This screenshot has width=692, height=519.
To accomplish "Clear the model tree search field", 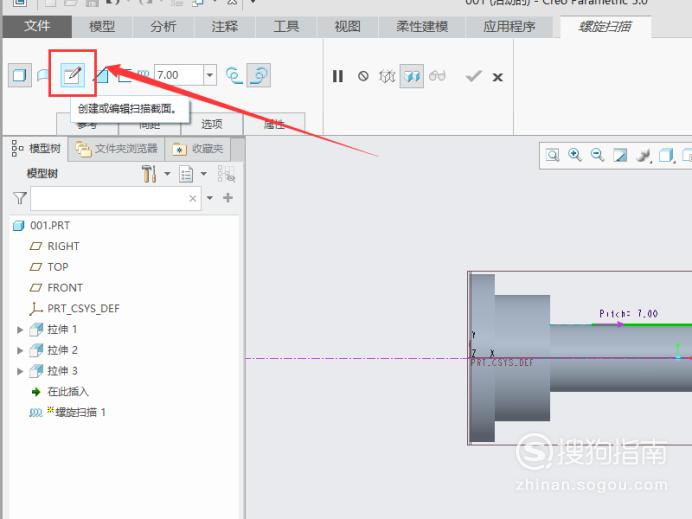I will pos(192,199).
